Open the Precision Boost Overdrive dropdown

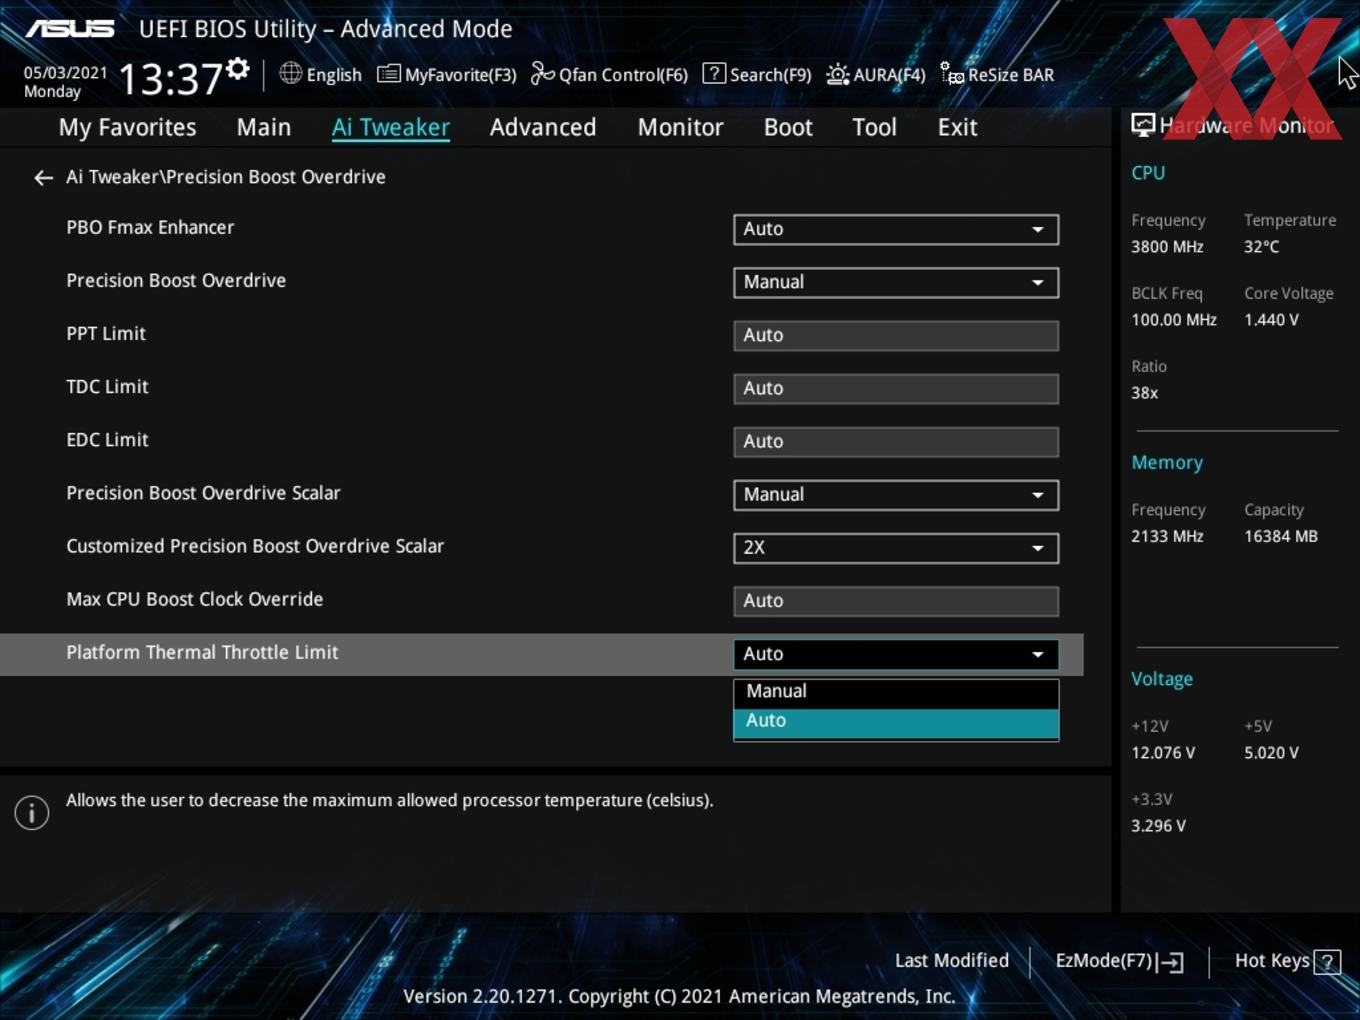(896, 282)
